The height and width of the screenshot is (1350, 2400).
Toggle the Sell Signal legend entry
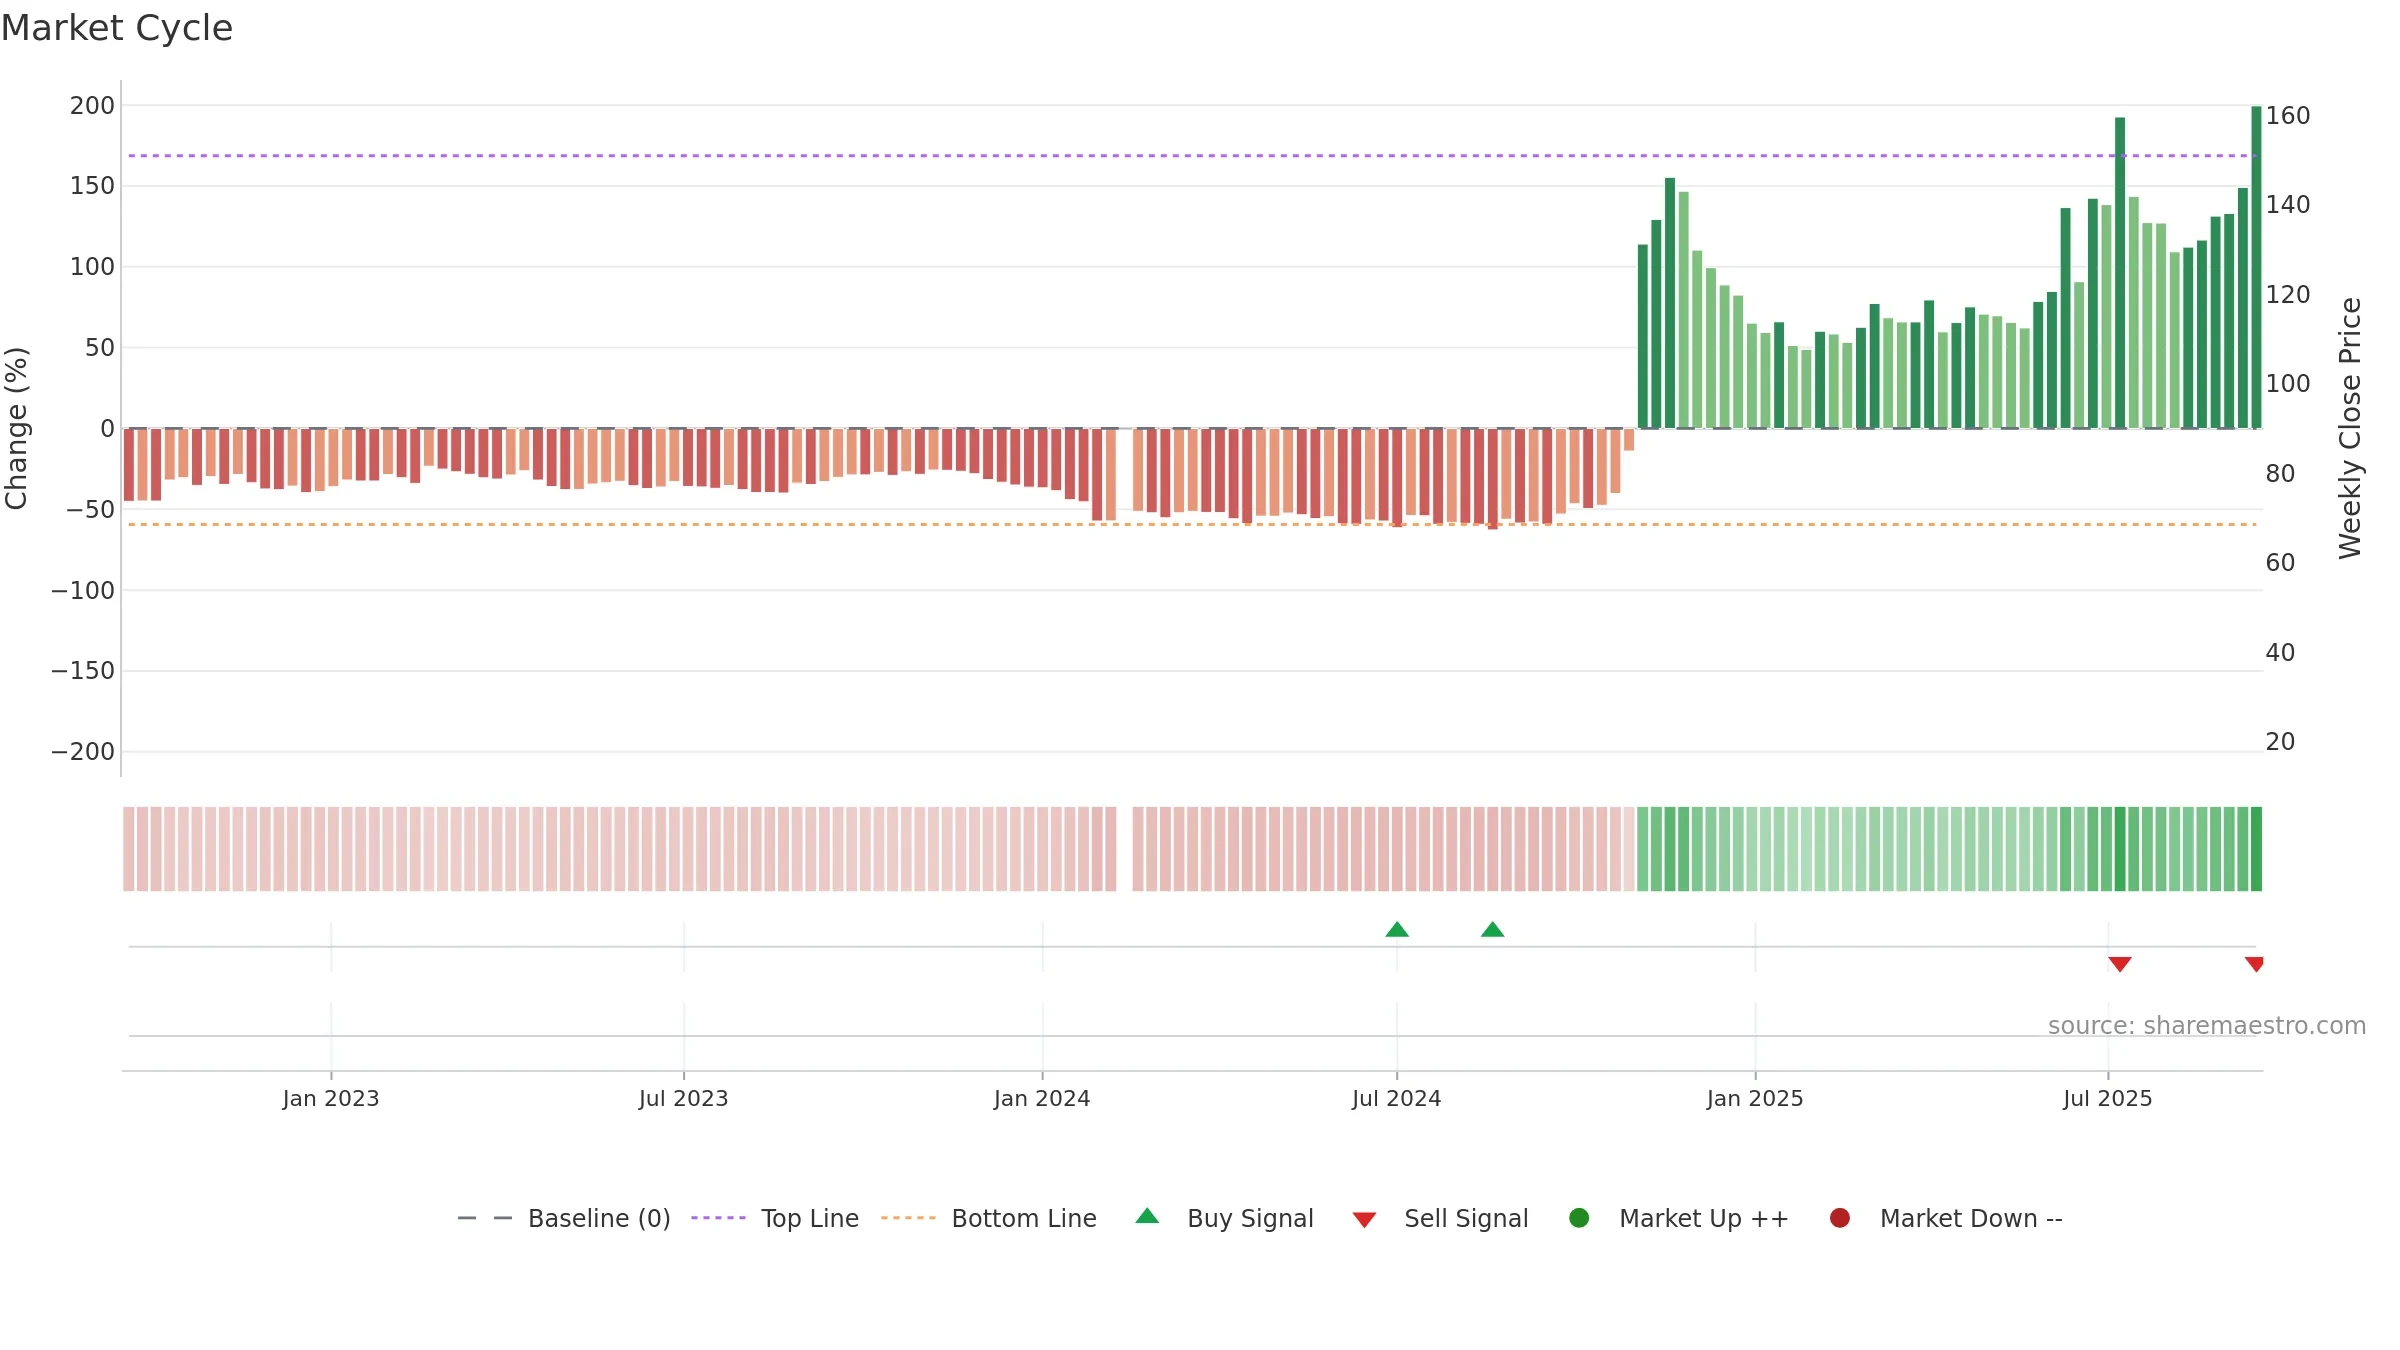point(1440,1218)
